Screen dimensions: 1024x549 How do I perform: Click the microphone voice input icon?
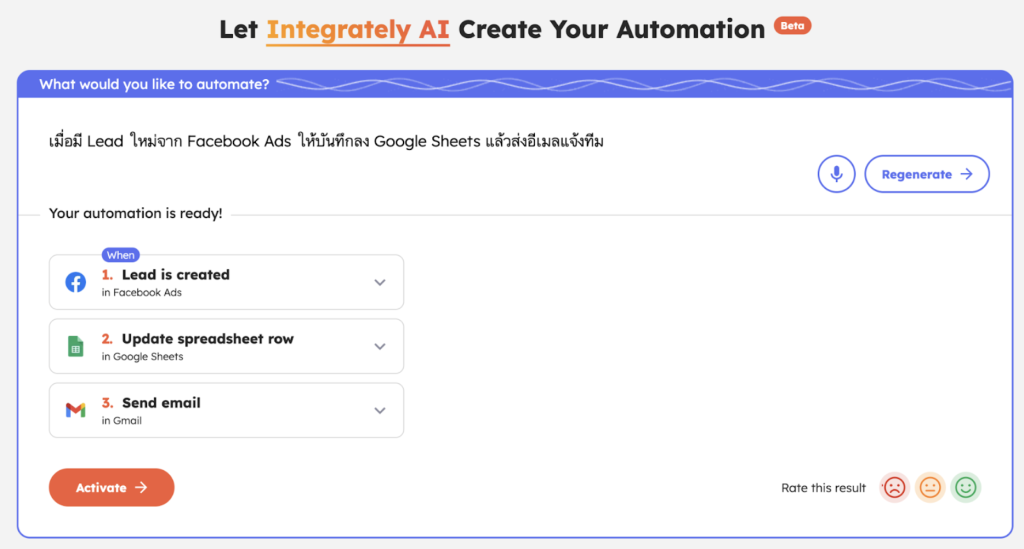836,174
